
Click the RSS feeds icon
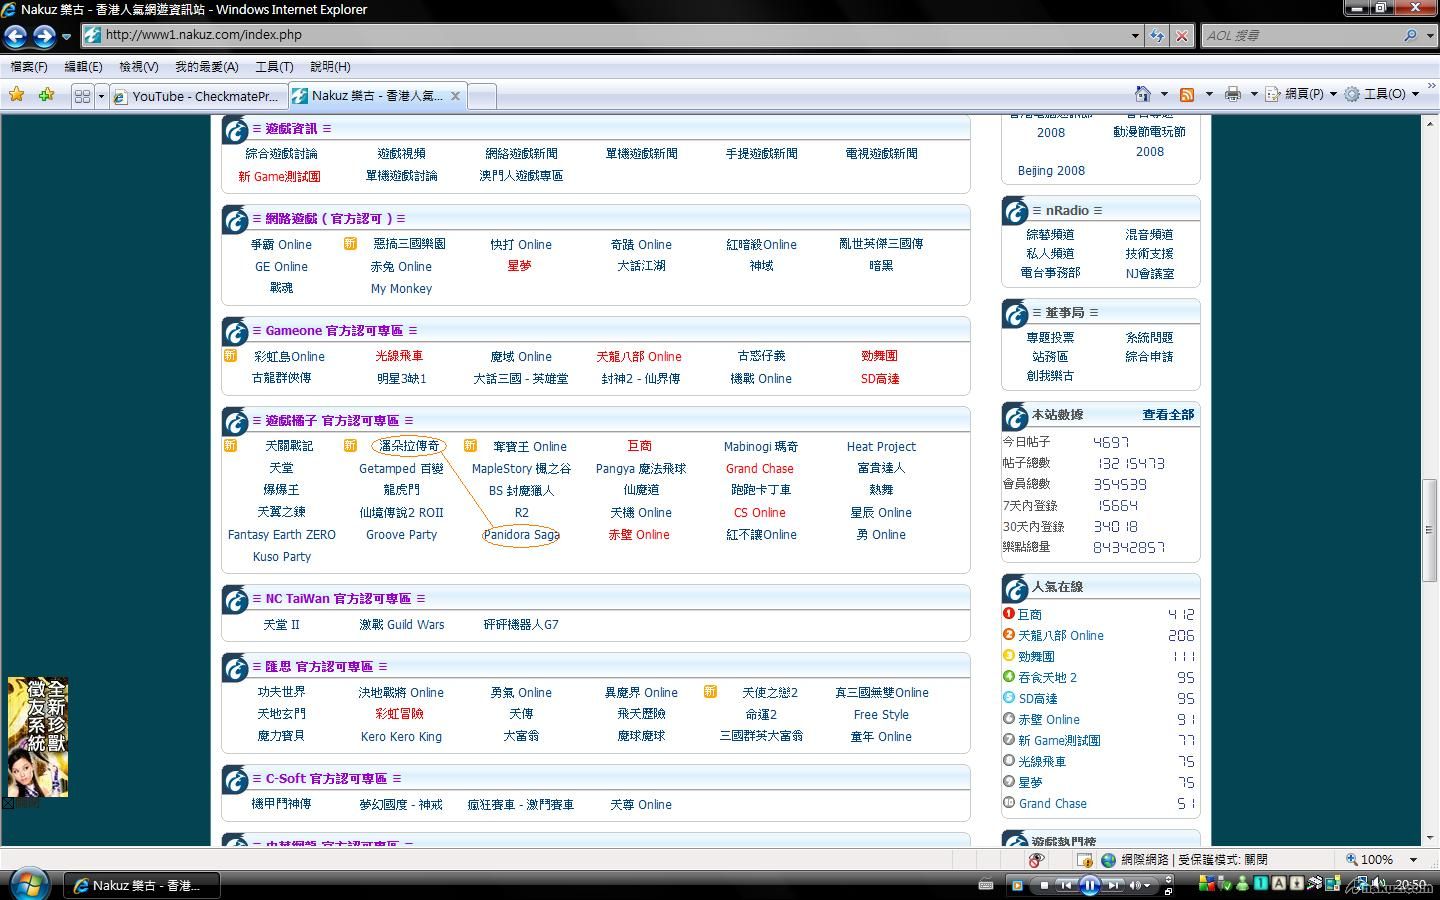1187,94
